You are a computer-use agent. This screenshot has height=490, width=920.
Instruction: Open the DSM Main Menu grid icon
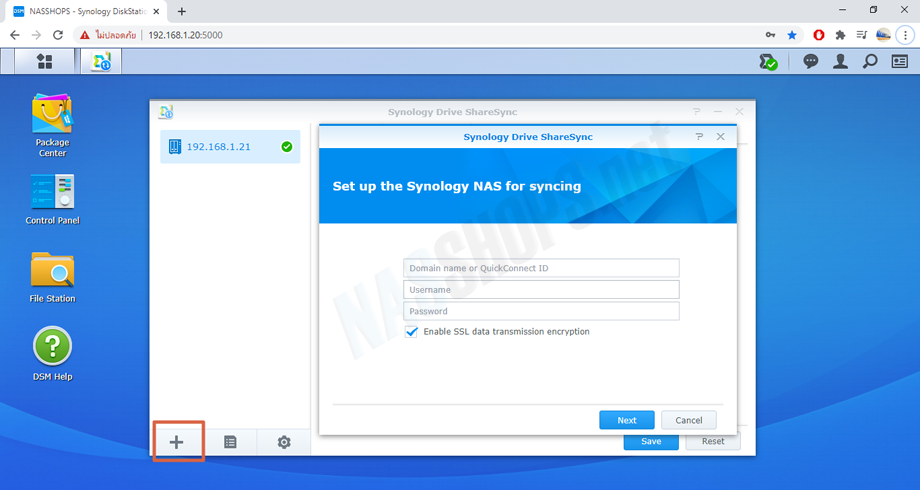(x=45, y=61)
